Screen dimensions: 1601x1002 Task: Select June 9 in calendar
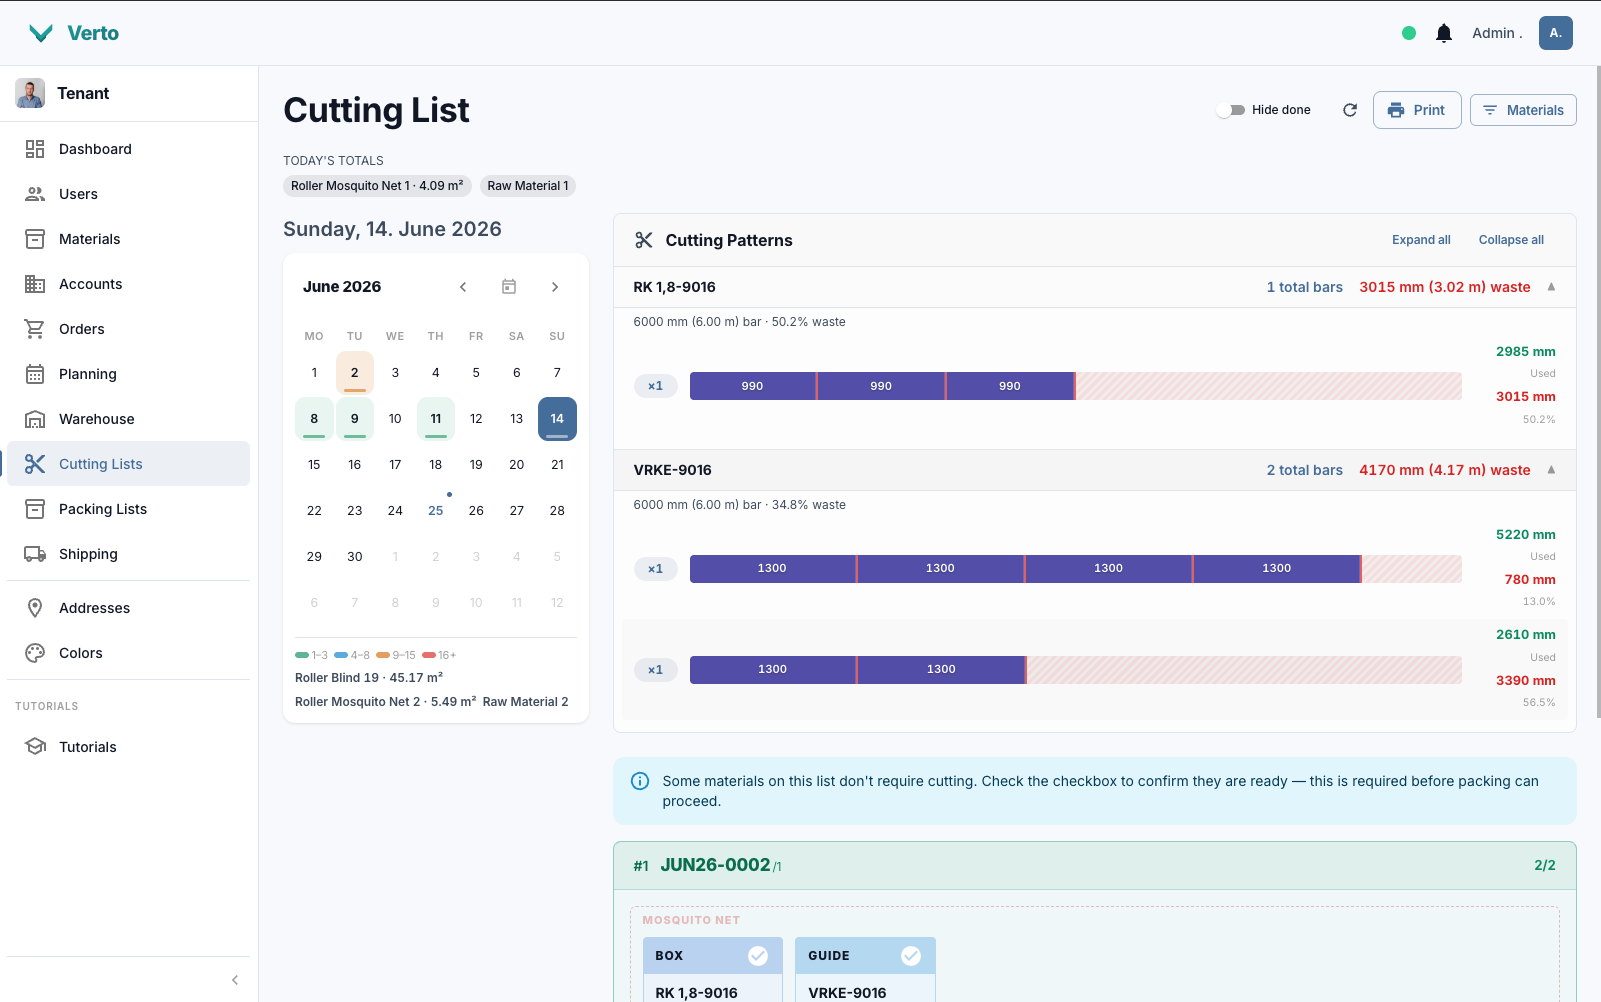tap(355, 419)
